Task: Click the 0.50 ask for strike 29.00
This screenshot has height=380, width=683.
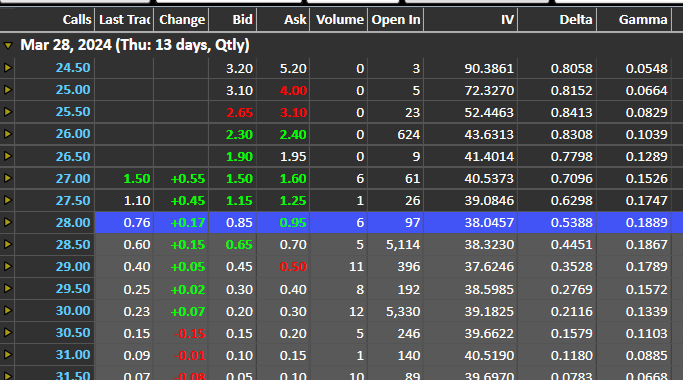Action: tap(293, 267)
